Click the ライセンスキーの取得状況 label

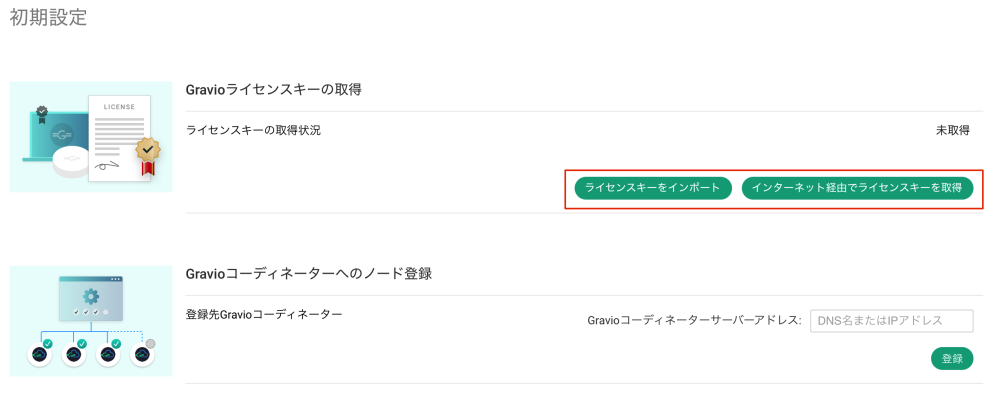tap(253, 130)
